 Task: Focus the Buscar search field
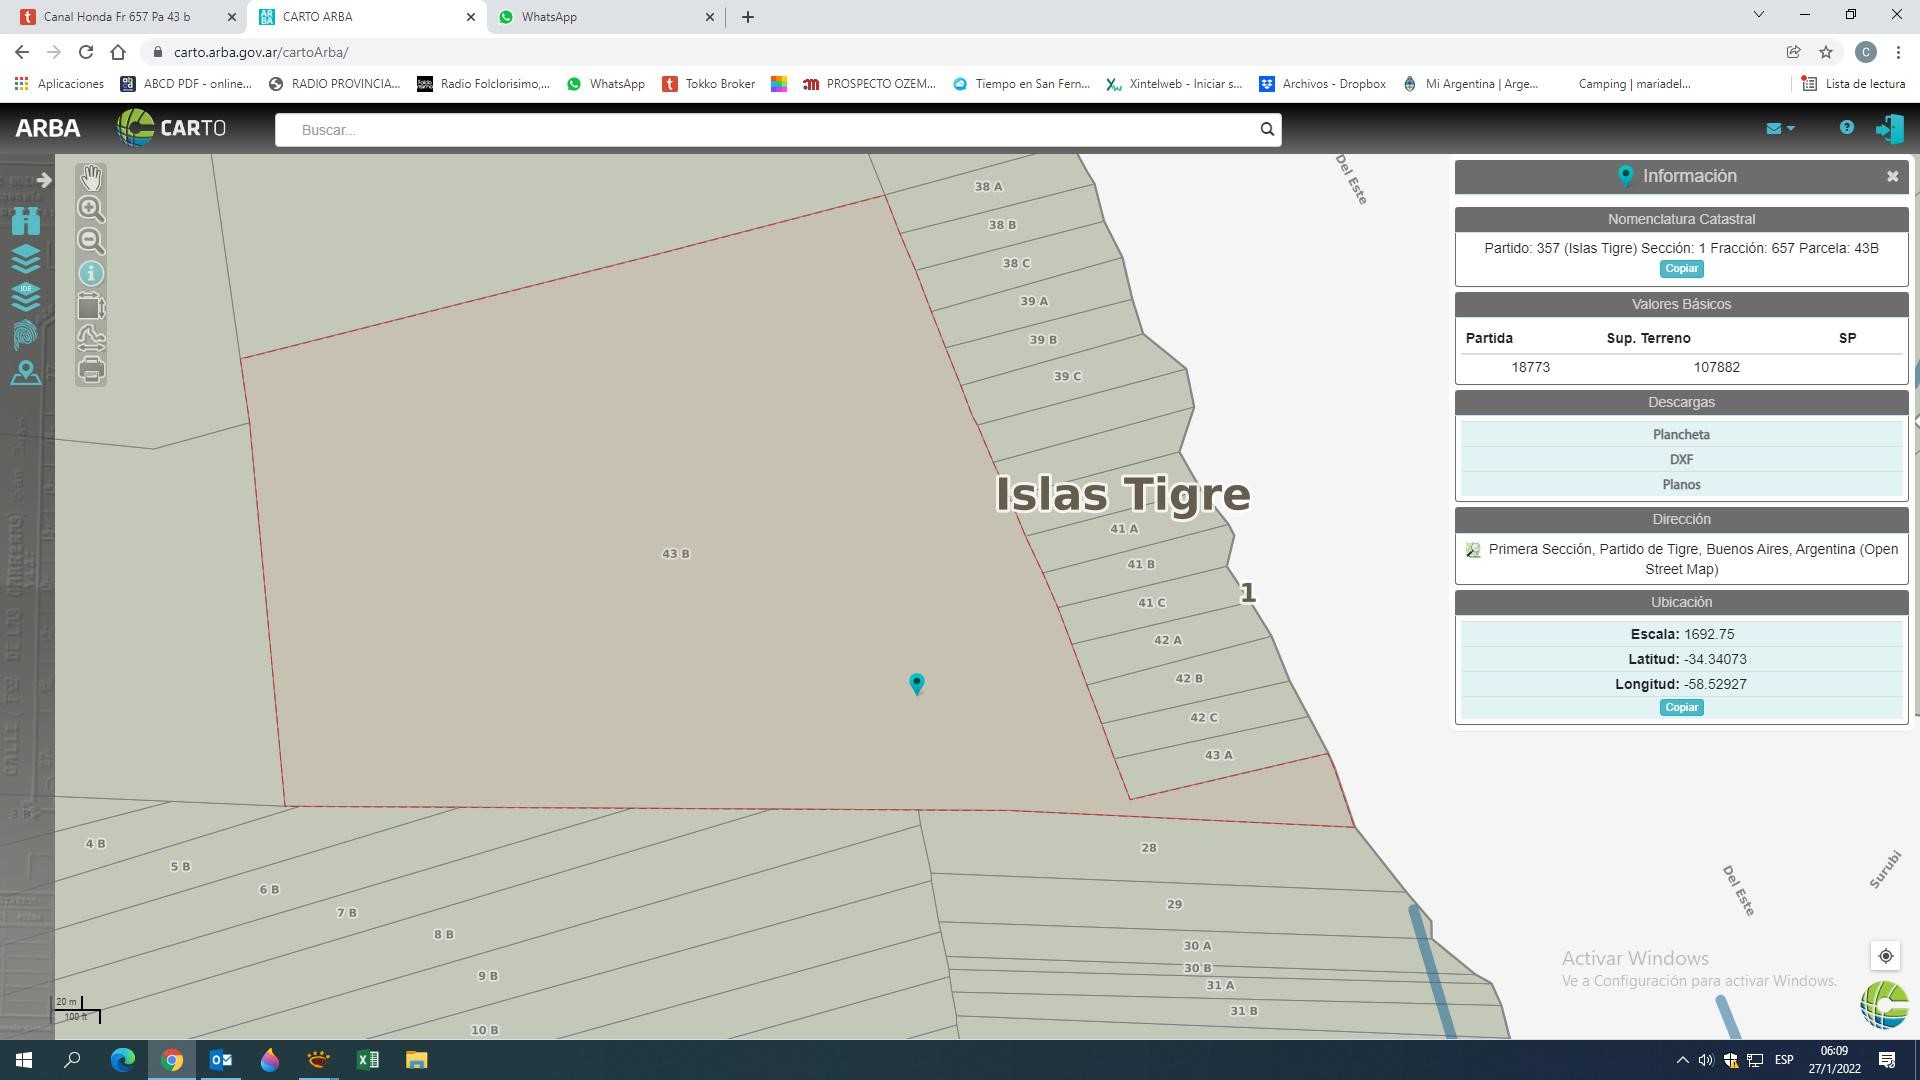(x=766, y=129)
